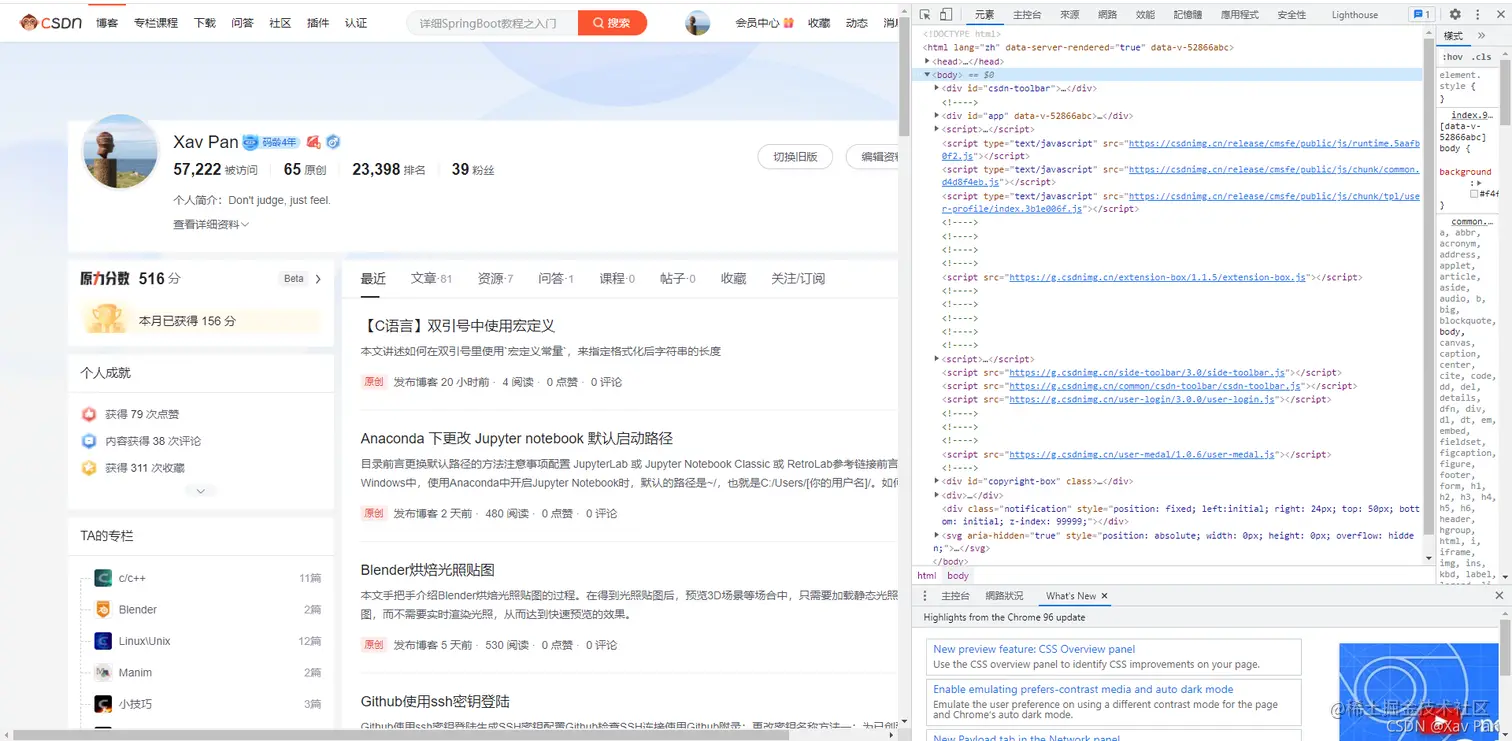Viewport: 1512px width, 741px height.
Task: Open article 【C语言】双引号中使用宏定义
Action: [x=458, y=326]
